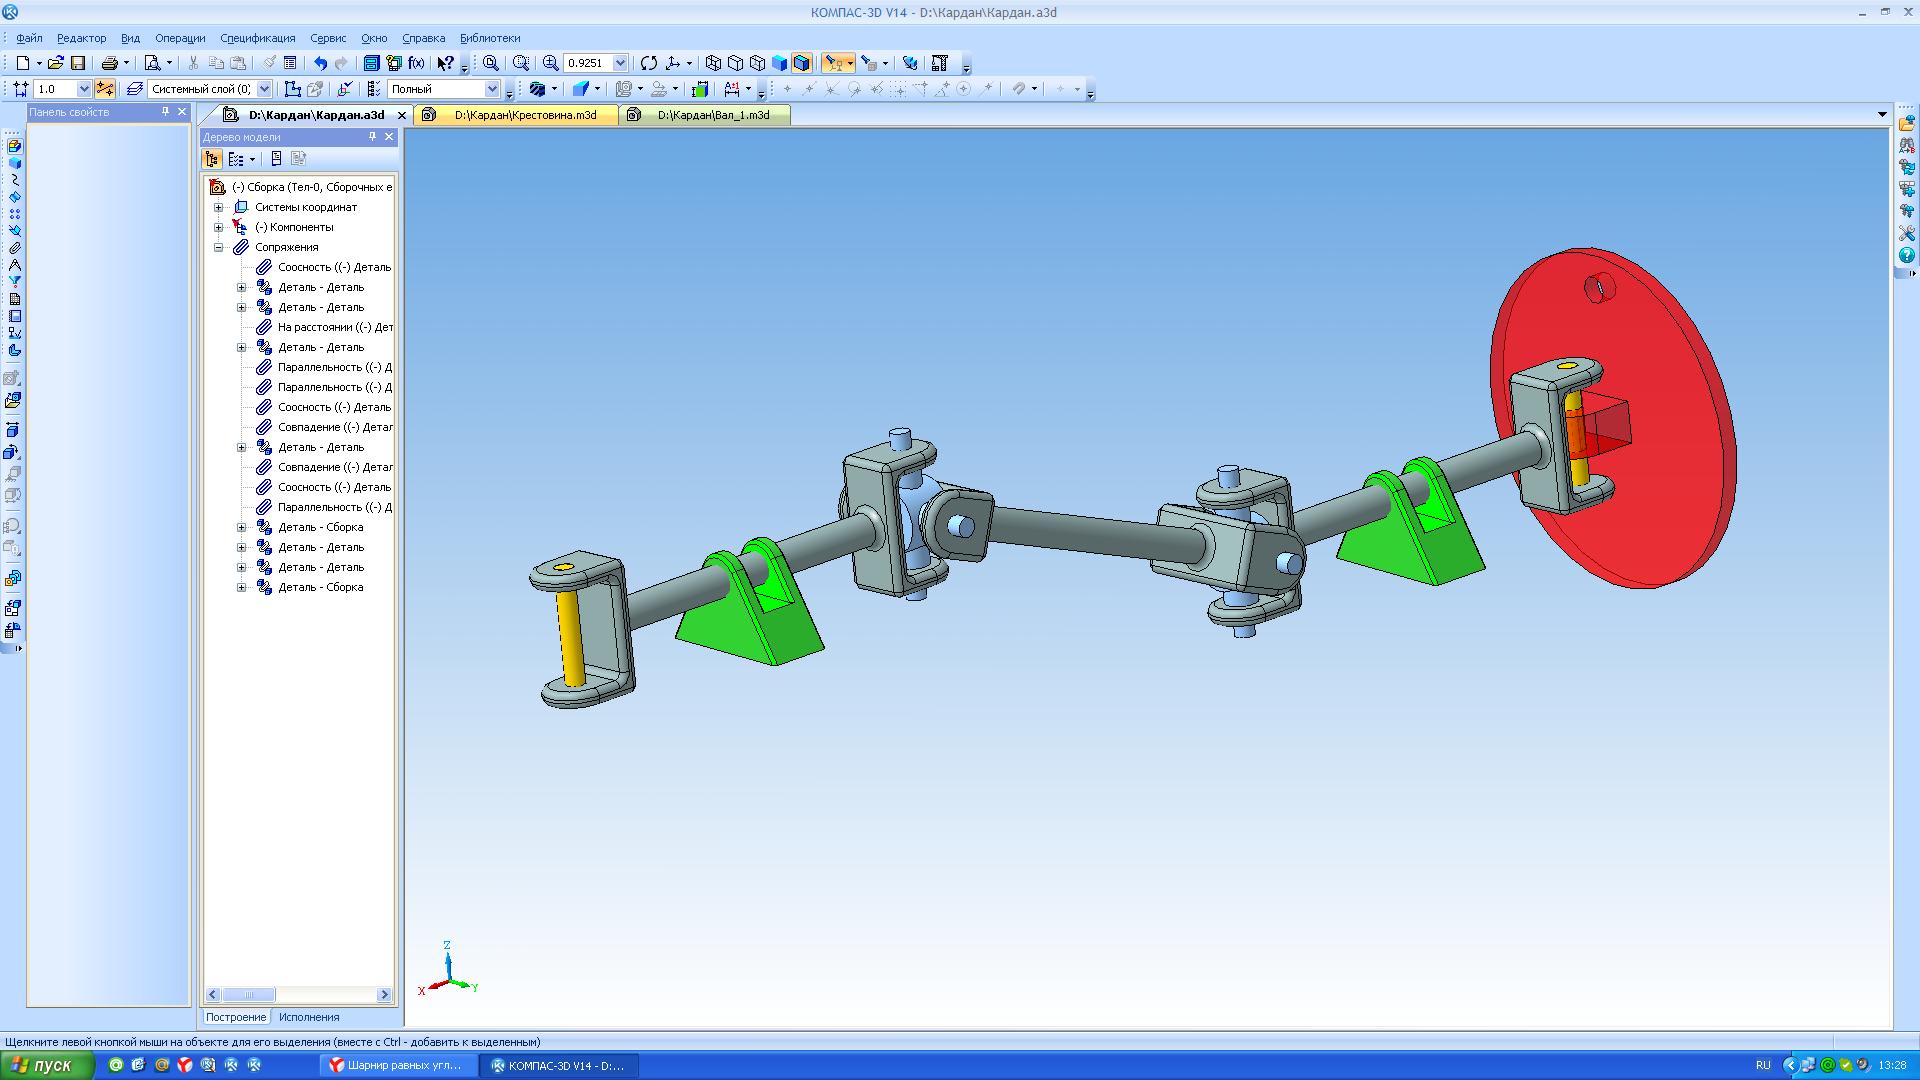Select the wireframe display mode icon

pyautogui.click(x=713, y=63)
